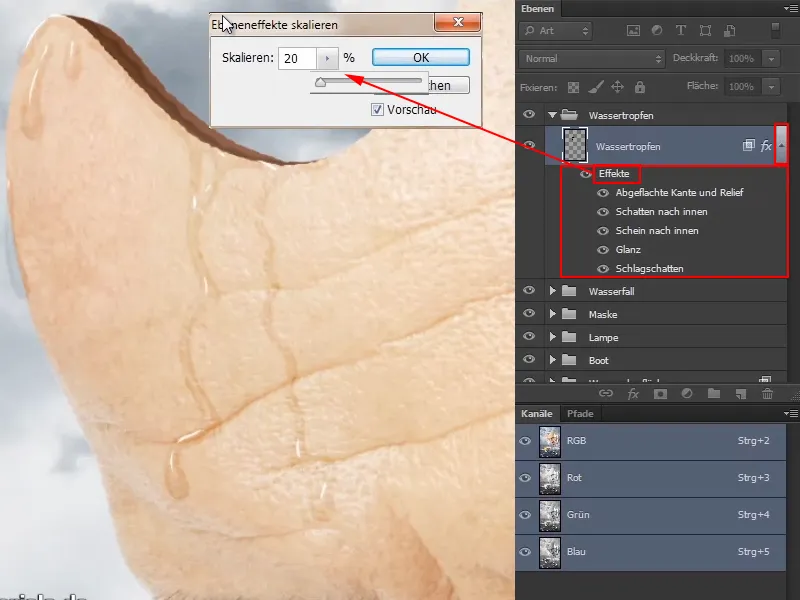Select the type layer filter icon
The width and height of the screenshot is (800, 600).
pos(681,31)
